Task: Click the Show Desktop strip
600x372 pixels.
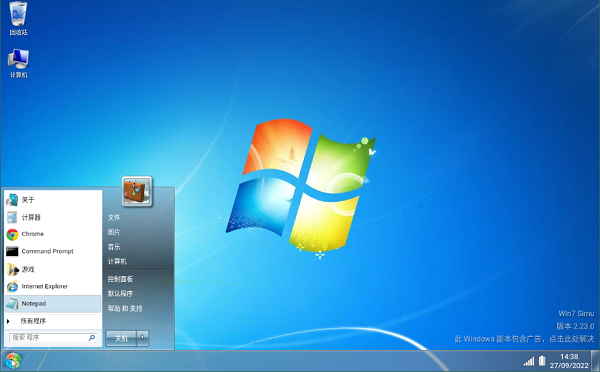Action: coord(595,361)
